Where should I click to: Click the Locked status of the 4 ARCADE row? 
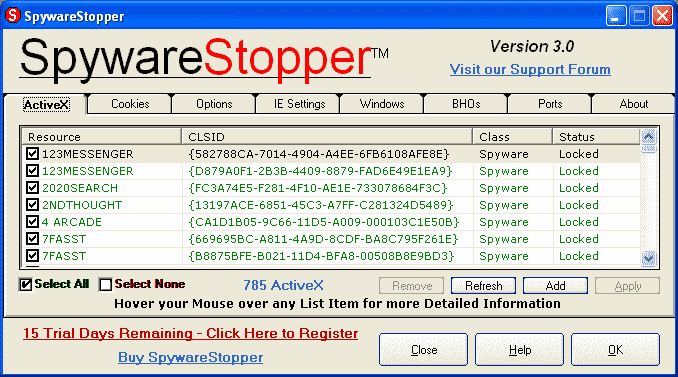pos(579,222)
